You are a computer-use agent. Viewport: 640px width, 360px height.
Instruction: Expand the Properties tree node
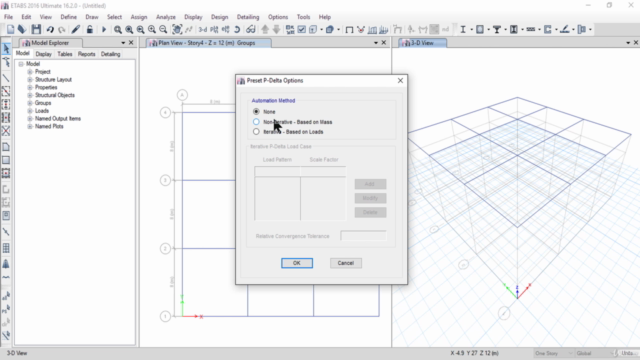pyautogui.click(x=30, y=87)
